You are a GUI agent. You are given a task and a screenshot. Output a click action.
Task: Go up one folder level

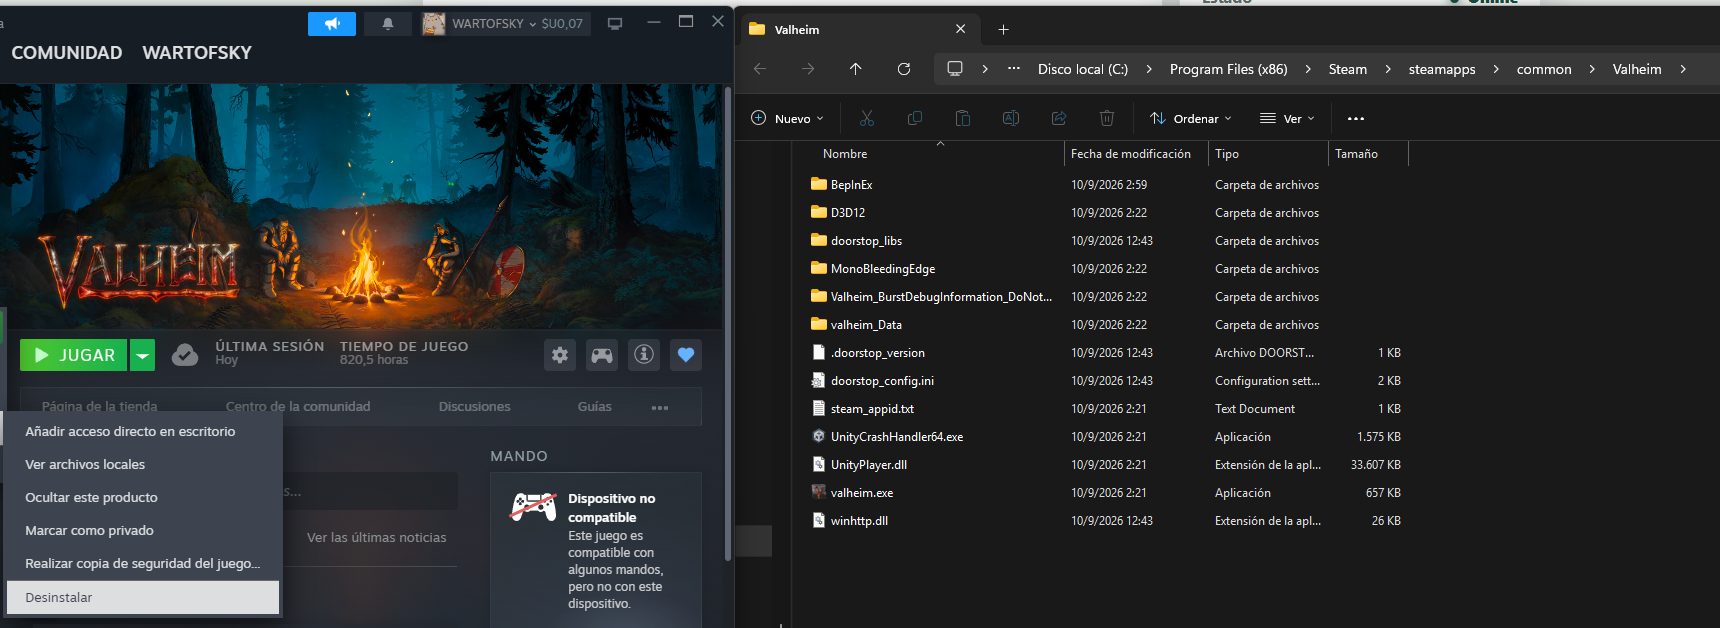[x=856, y=69]
